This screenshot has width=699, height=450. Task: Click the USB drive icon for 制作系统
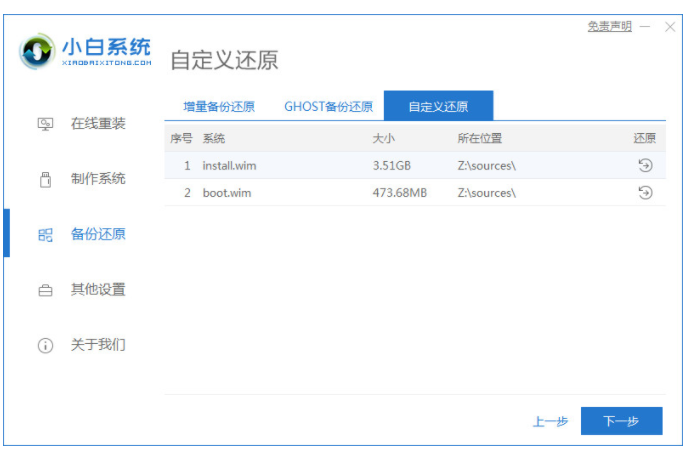45,180
